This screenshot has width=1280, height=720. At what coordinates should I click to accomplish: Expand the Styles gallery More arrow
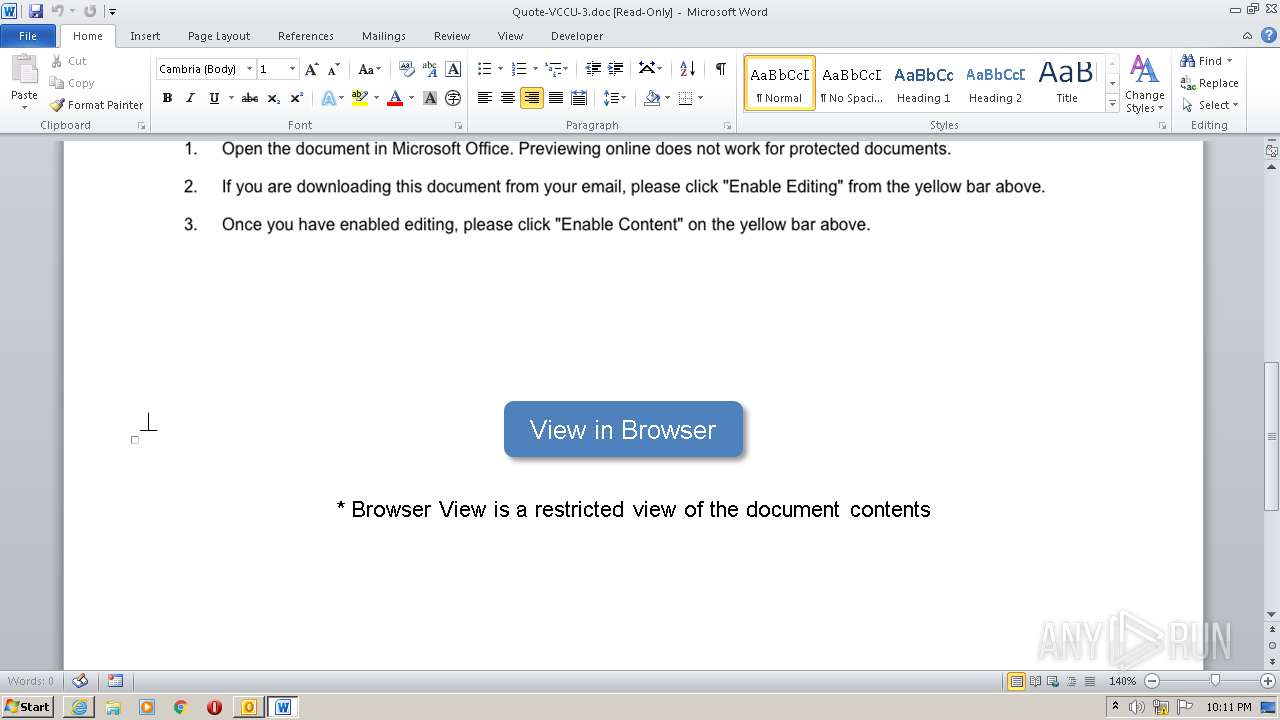point(1112,103)
